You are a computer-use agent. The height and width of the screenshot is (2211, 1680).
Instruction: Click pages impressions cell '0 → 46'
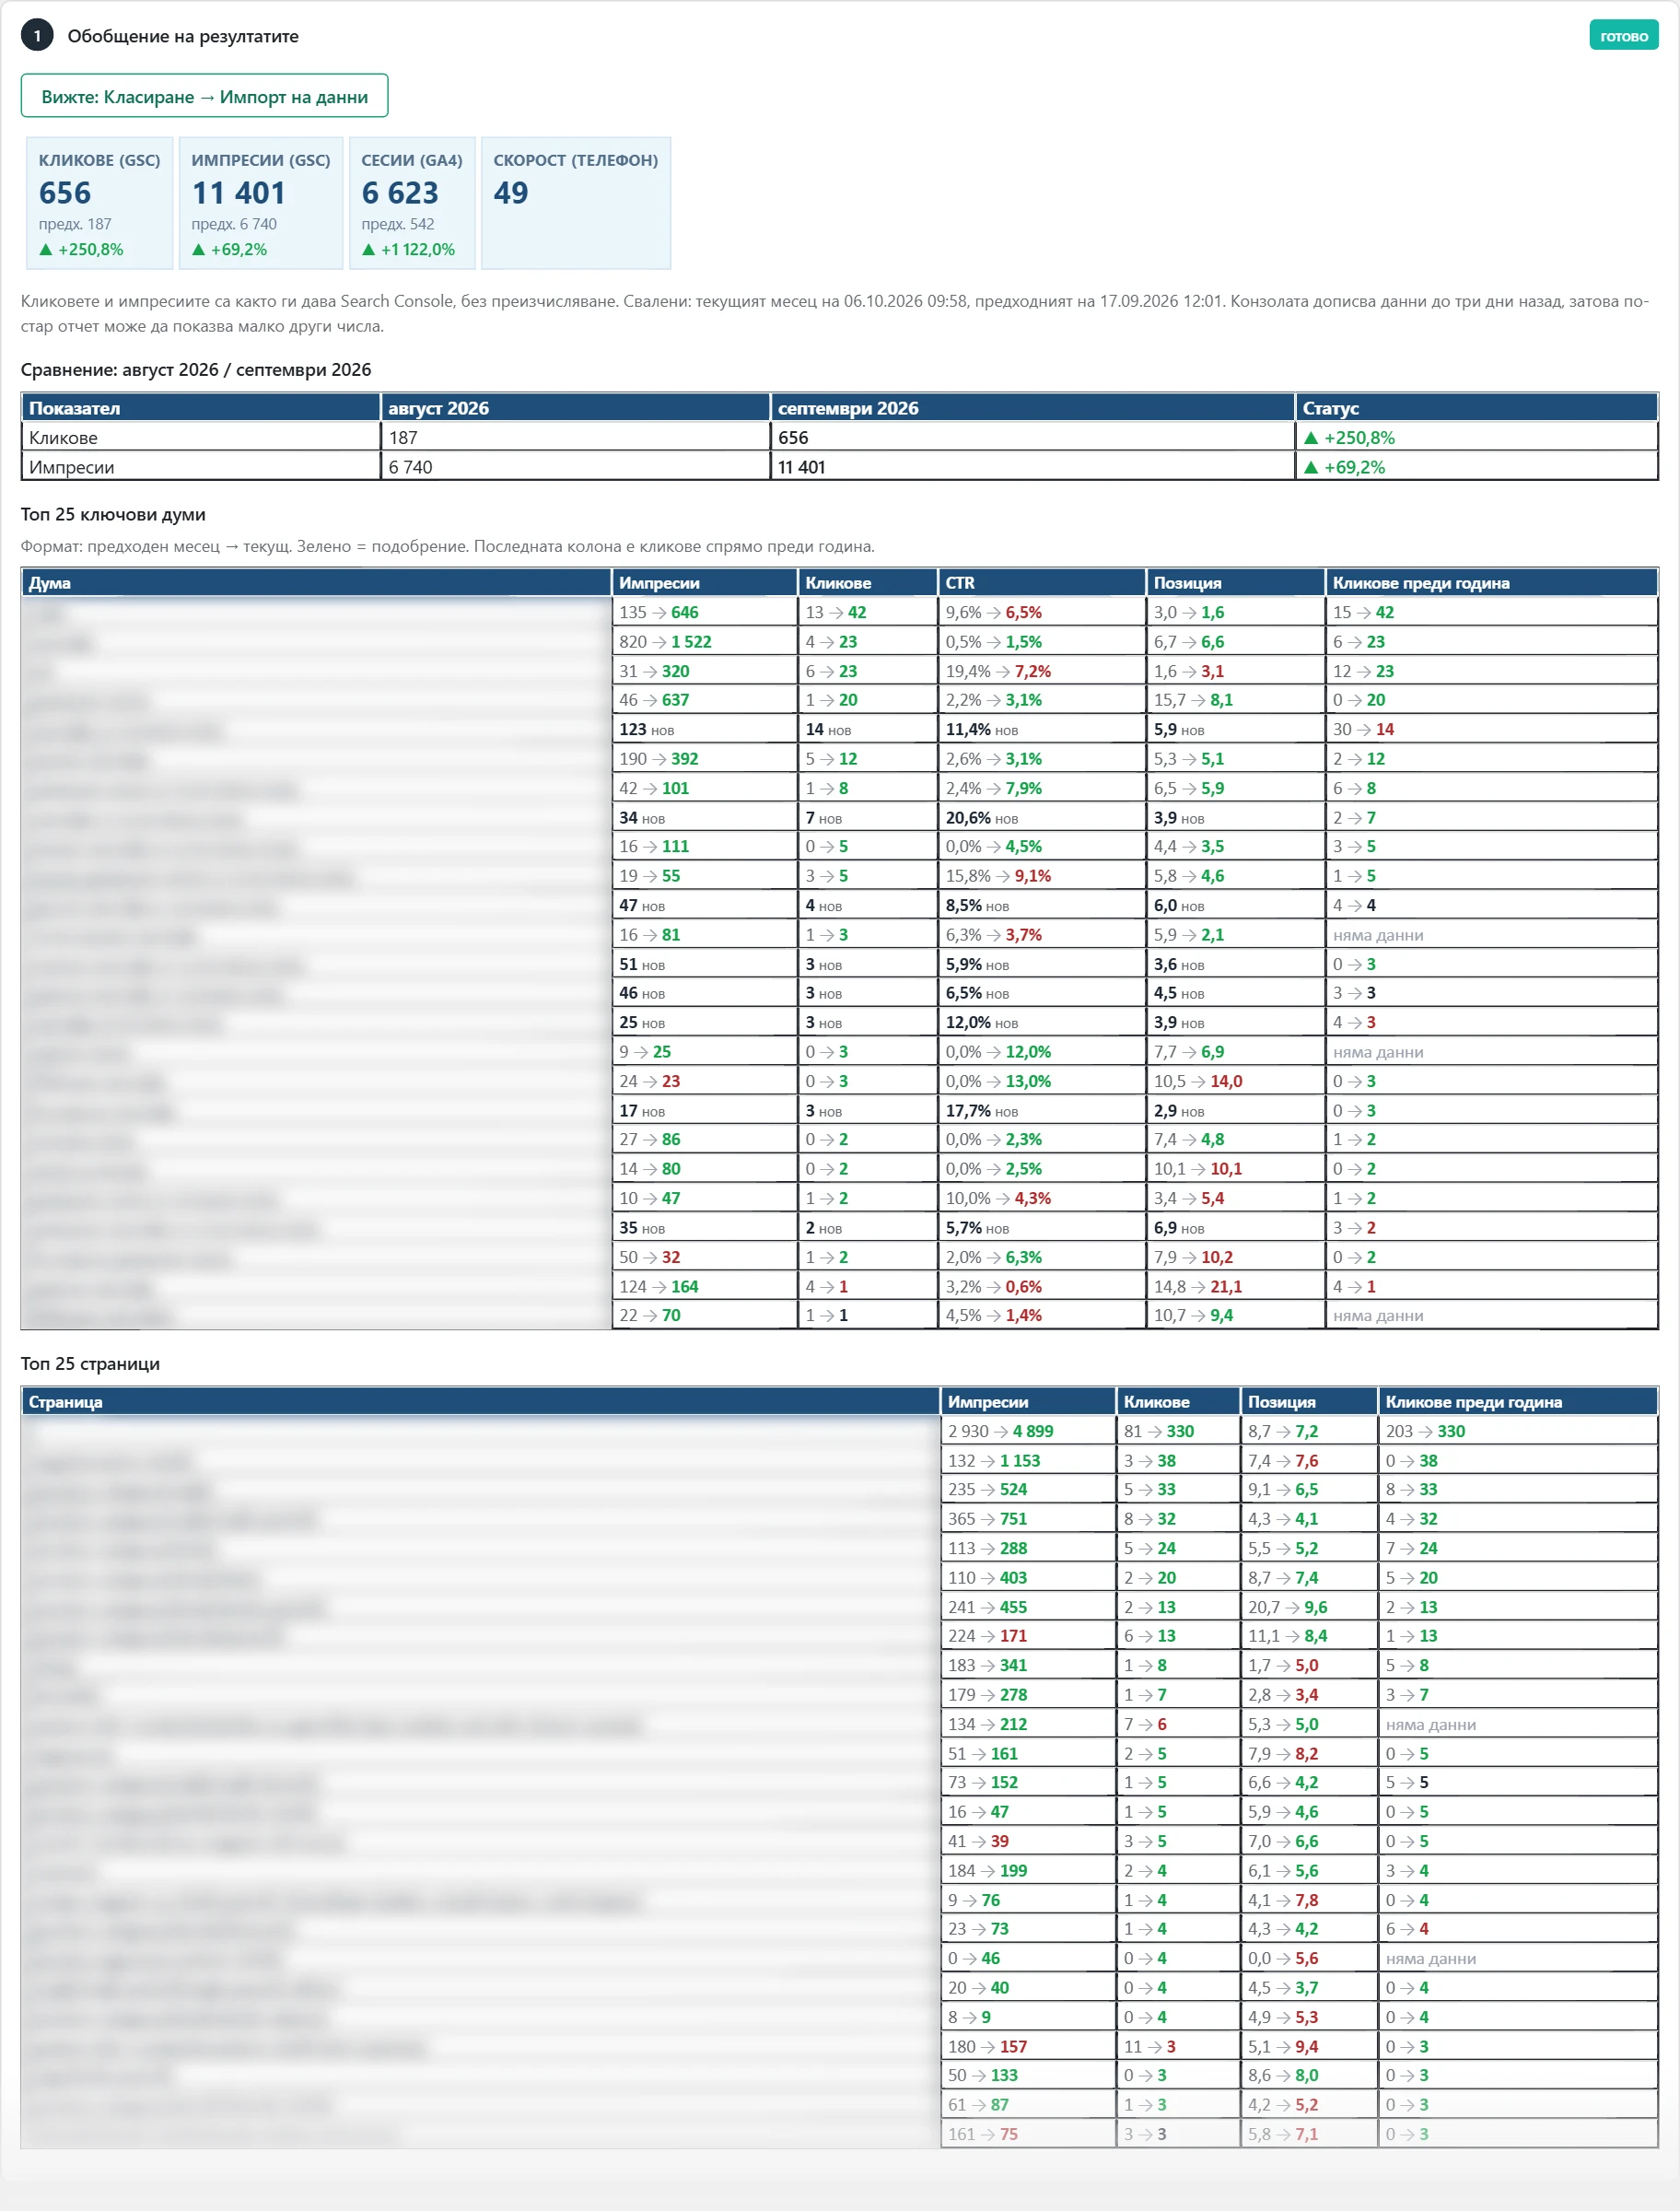point(1028,1959)
